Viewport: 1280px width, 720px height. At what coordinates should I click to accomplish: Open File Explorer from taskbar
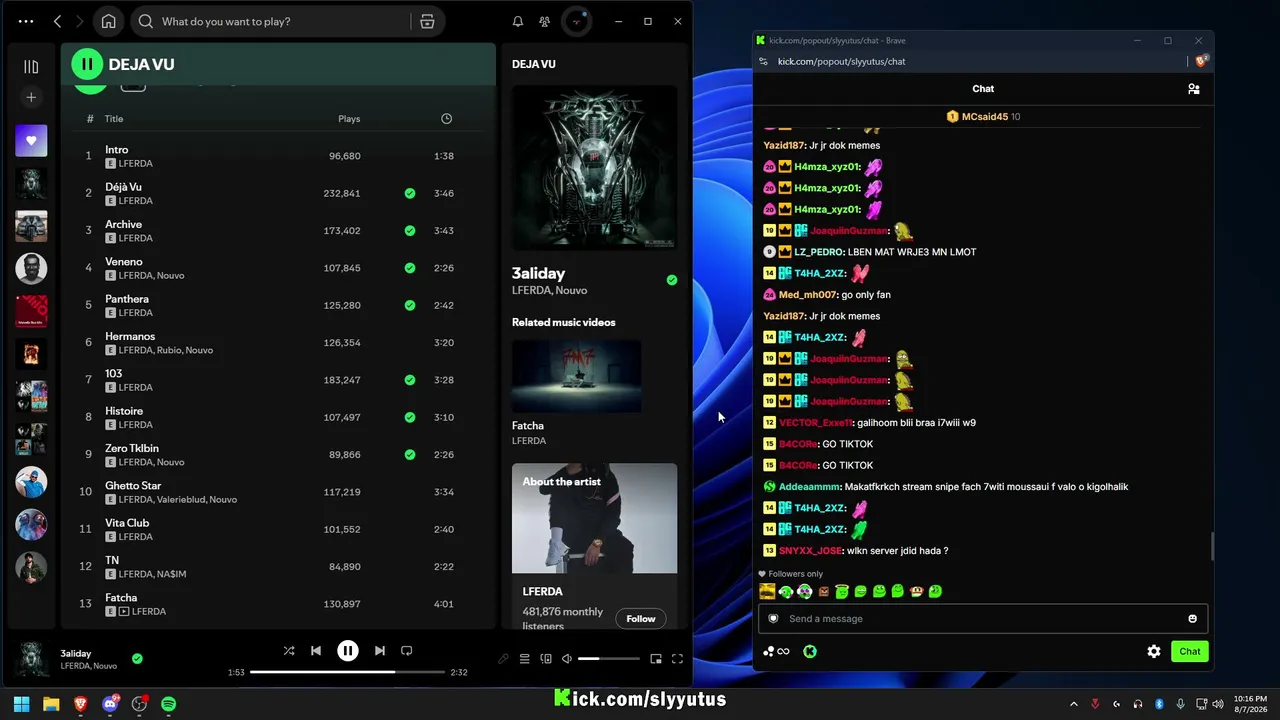pos(51,704)
